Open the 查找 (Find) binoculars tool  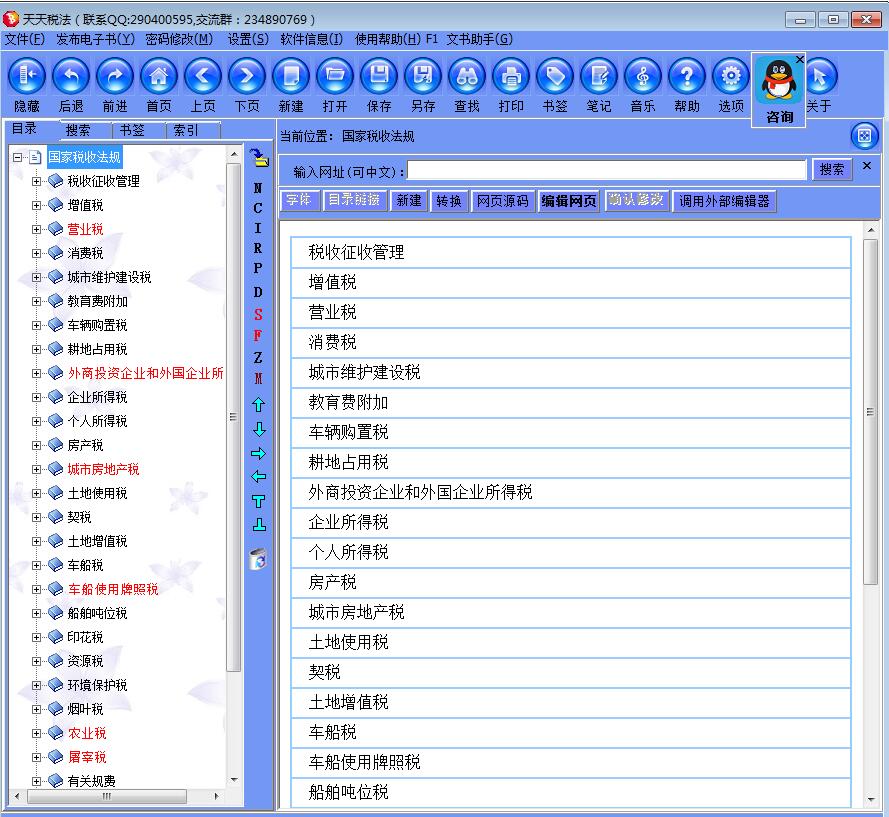pos(467,77)
